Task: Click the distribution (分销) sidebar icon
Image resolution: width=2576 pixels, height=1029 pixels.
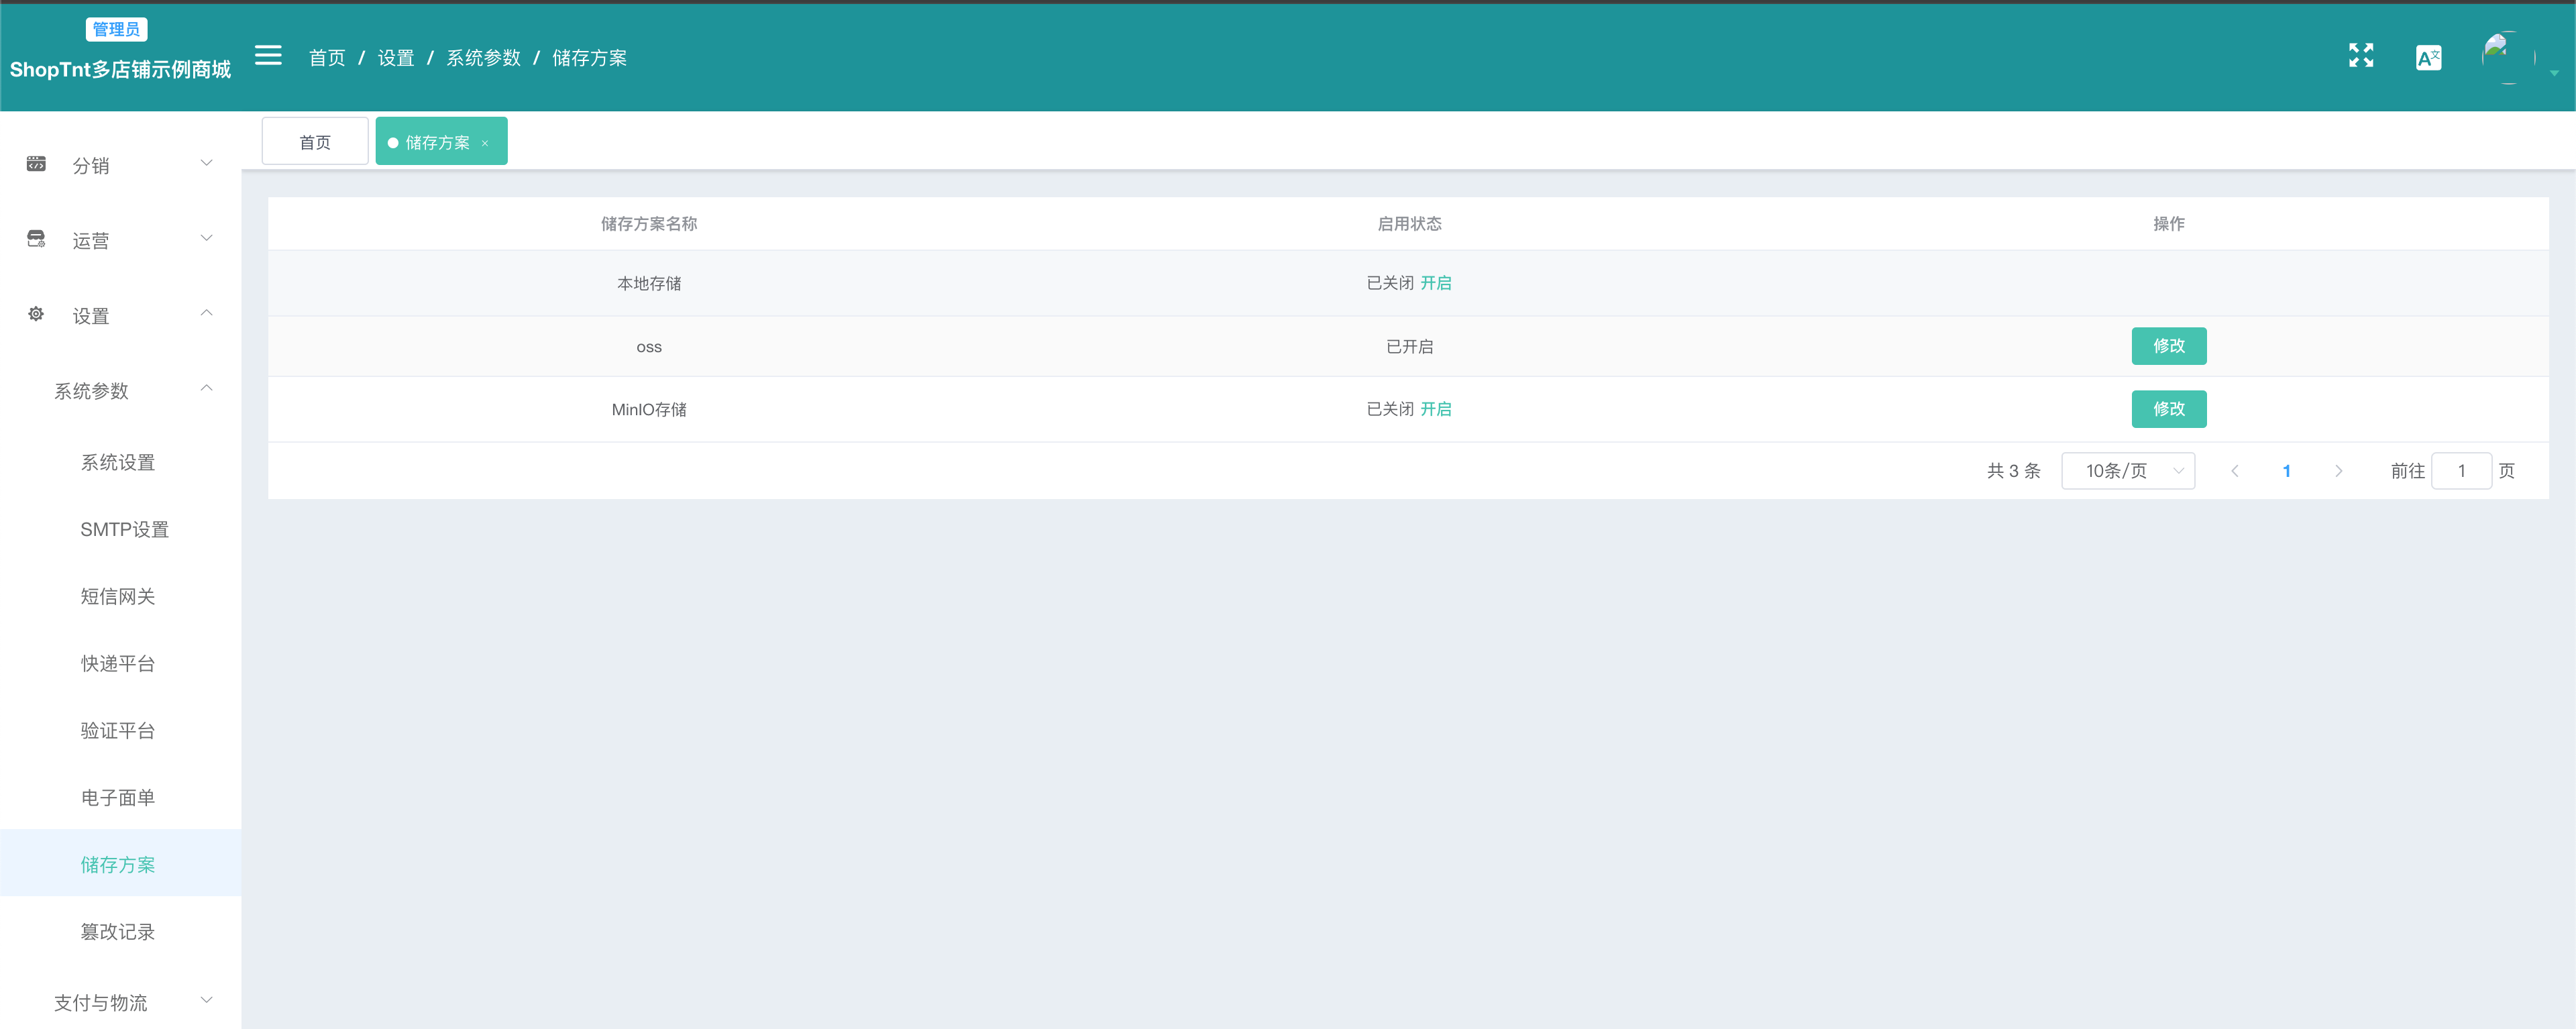Action: click(x=36, y=164)
